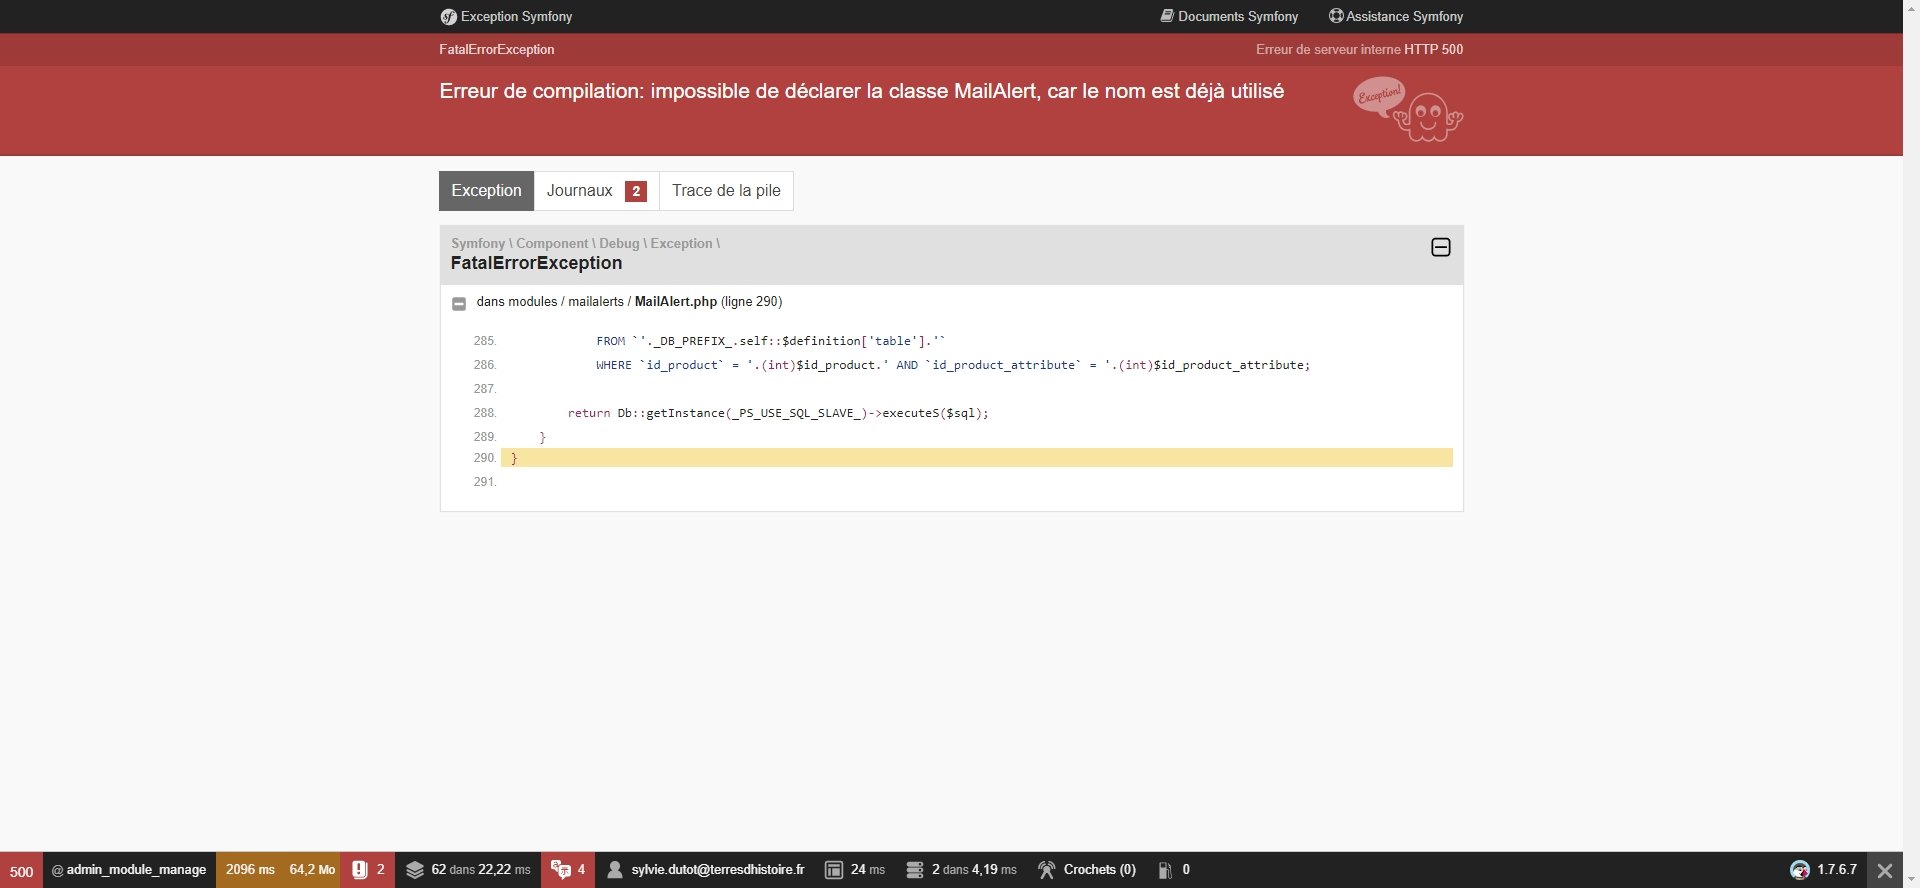
Task: Click the lifebuoy icon beside Assistance Symfony
Action: click(1336, 16)
